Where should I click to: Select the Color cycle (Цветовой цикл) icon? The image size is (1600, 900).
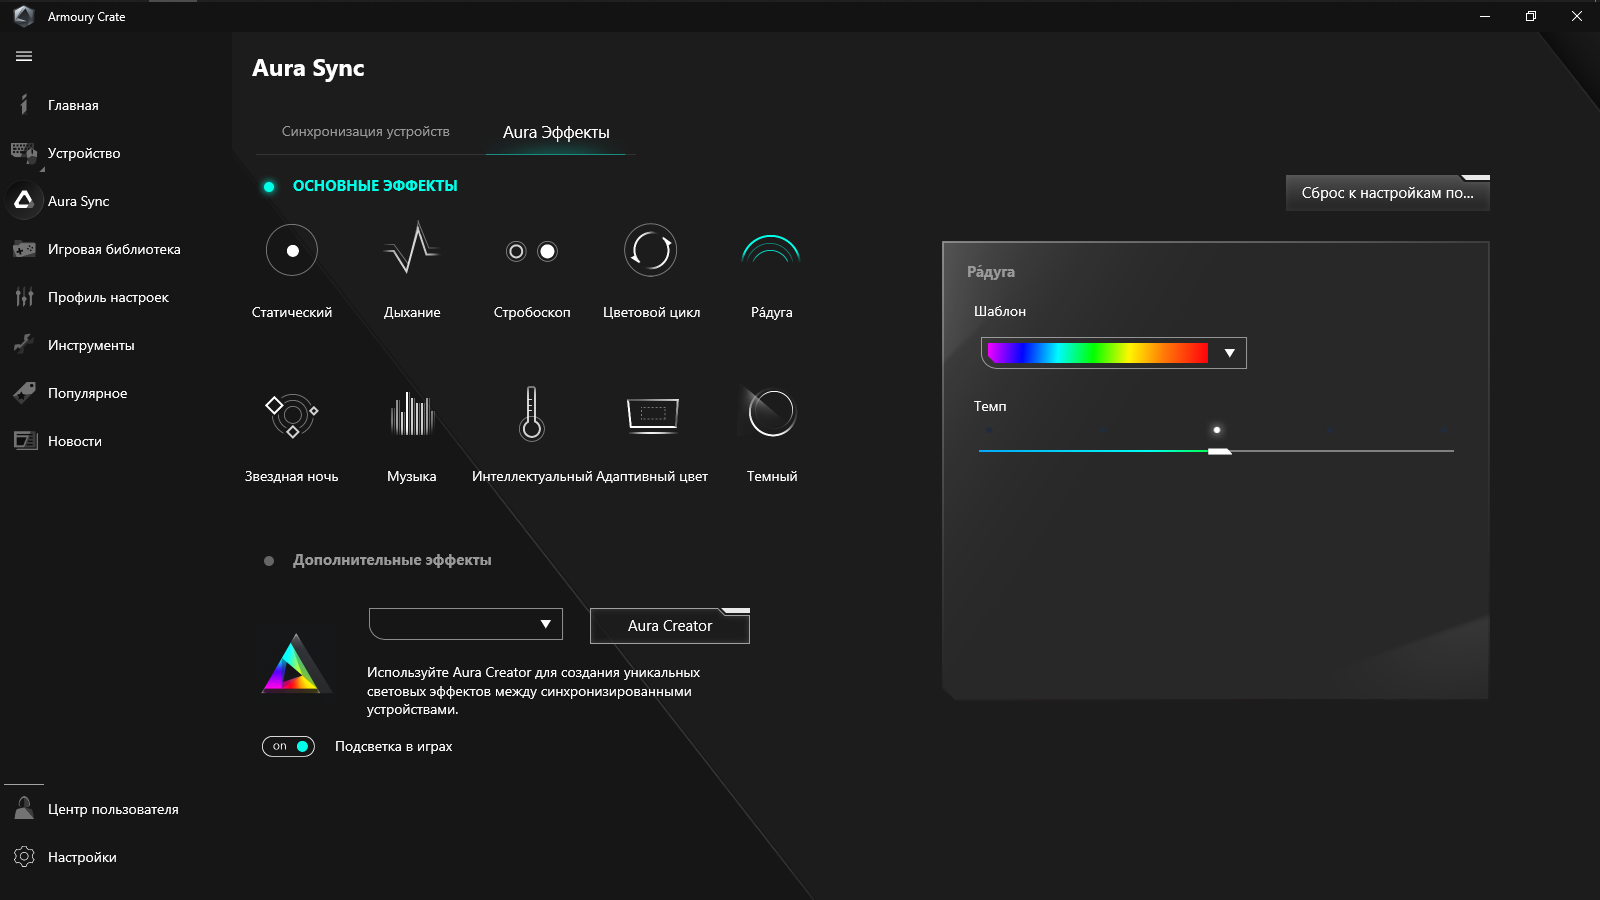(x=651, y=250)
